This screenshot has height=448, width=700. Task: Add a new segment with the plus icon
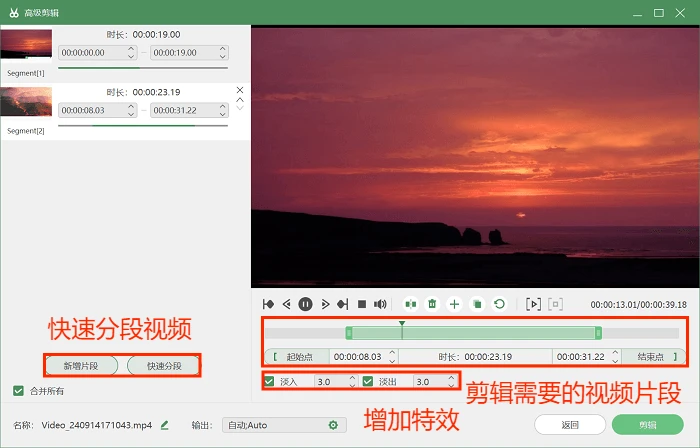(454, 304)
